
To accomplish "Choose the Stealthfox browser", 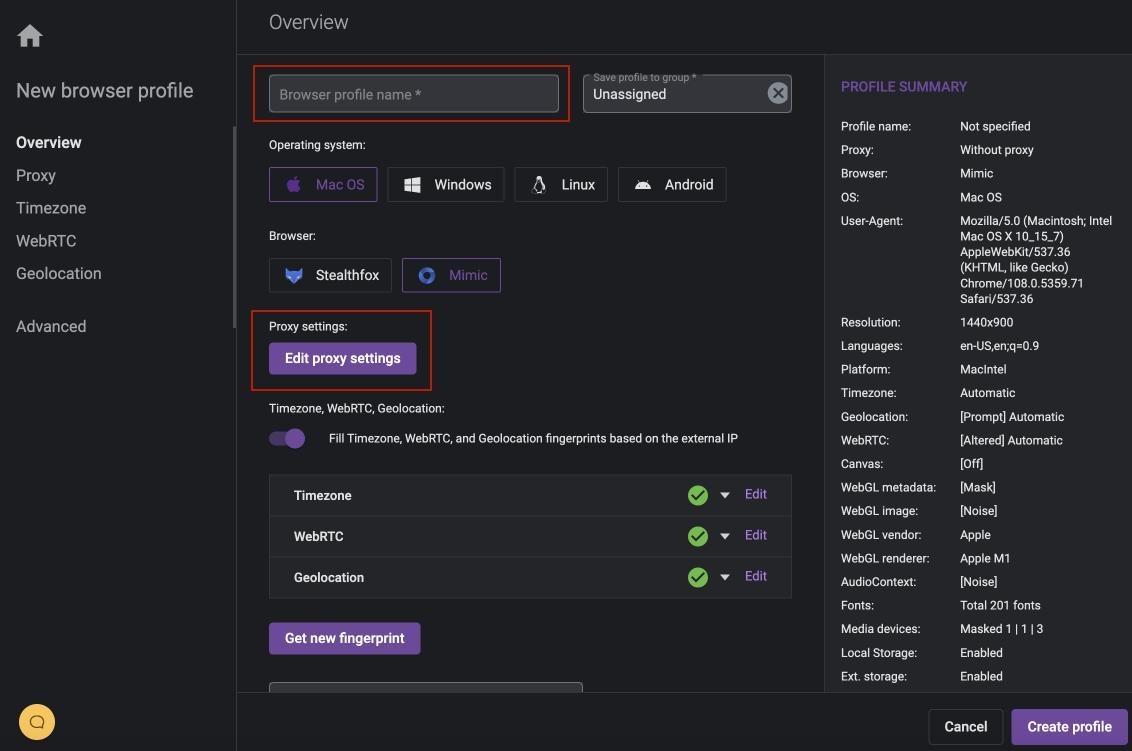I will (330, 275).
